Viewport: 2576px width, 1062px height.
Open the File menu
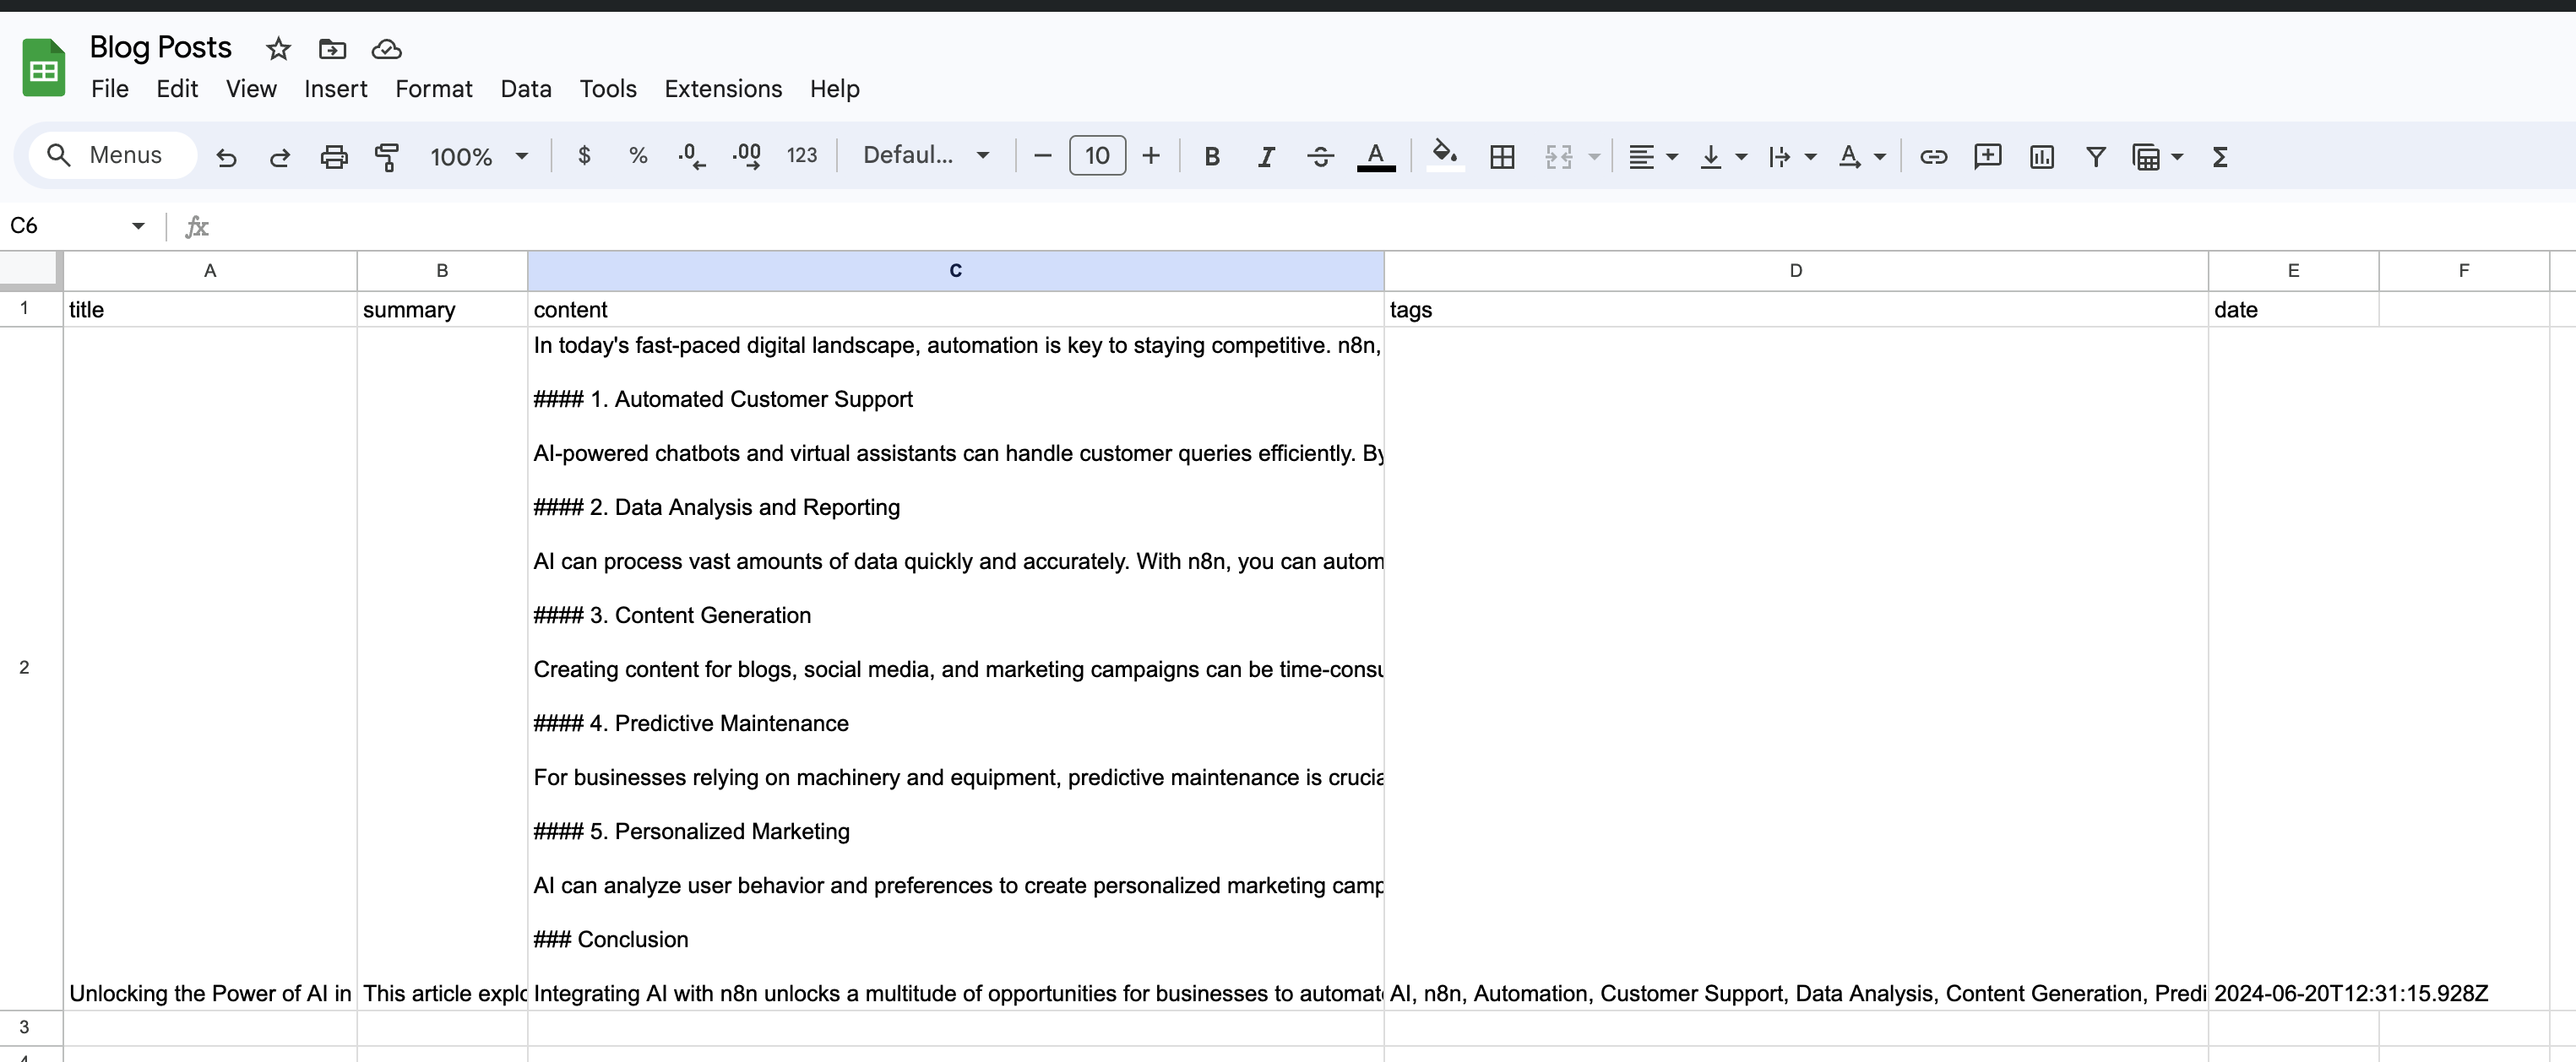[x=109, y=89]
